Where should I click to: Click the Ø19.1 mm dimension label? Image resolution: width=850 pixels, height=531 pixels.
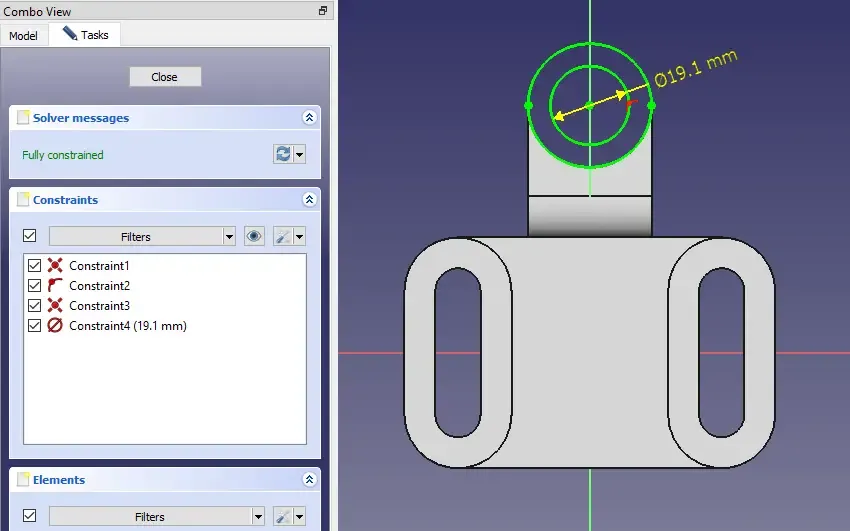click(696, 69)
